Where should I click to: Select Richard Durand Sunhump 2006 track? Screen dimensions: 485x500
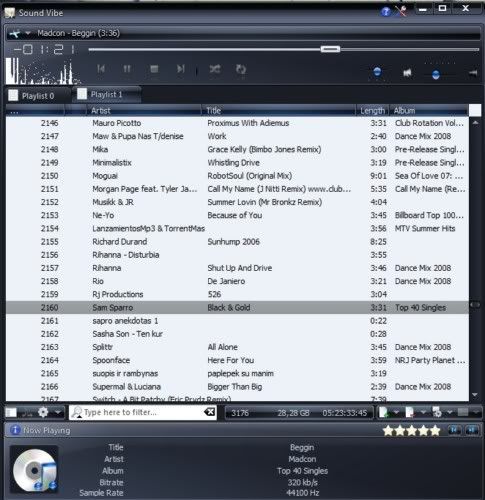(x=237, y=242)
